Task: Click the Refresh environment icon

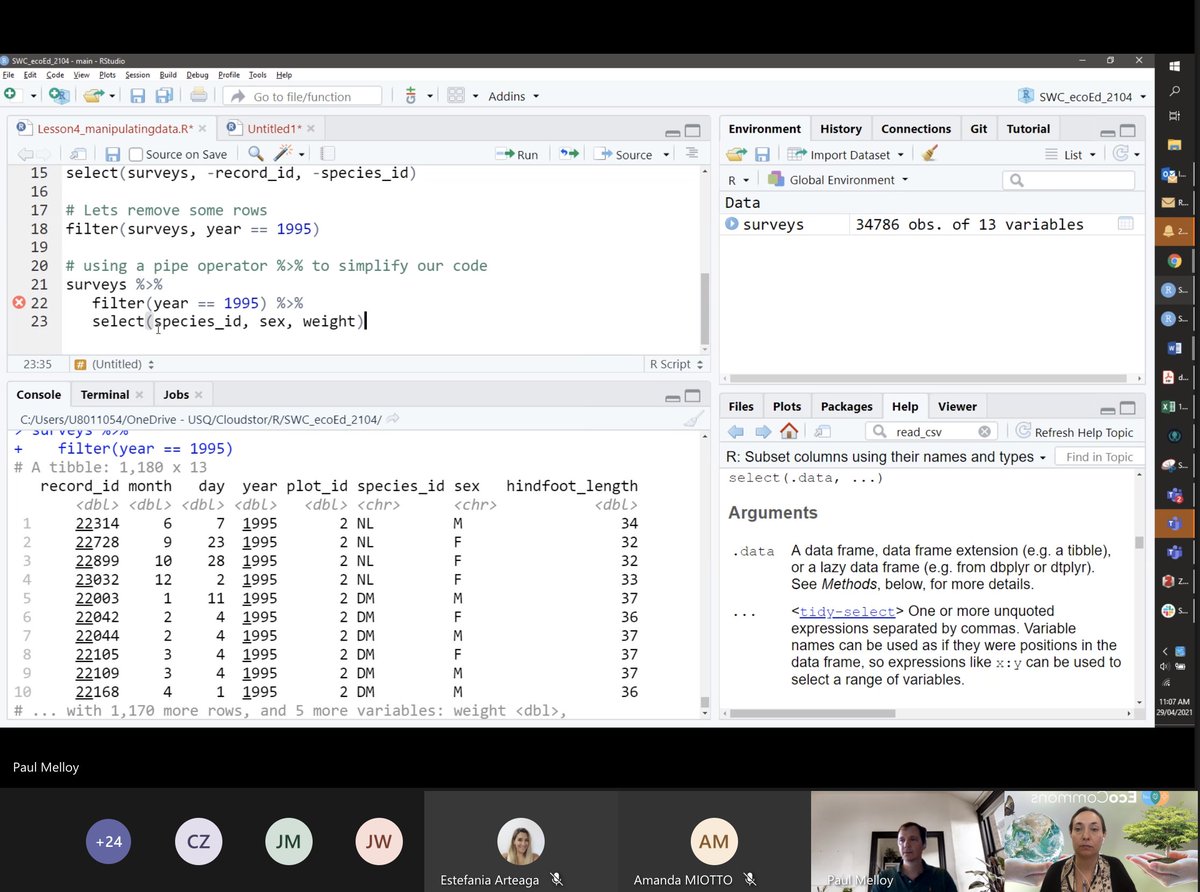Action: (1121, 154)
